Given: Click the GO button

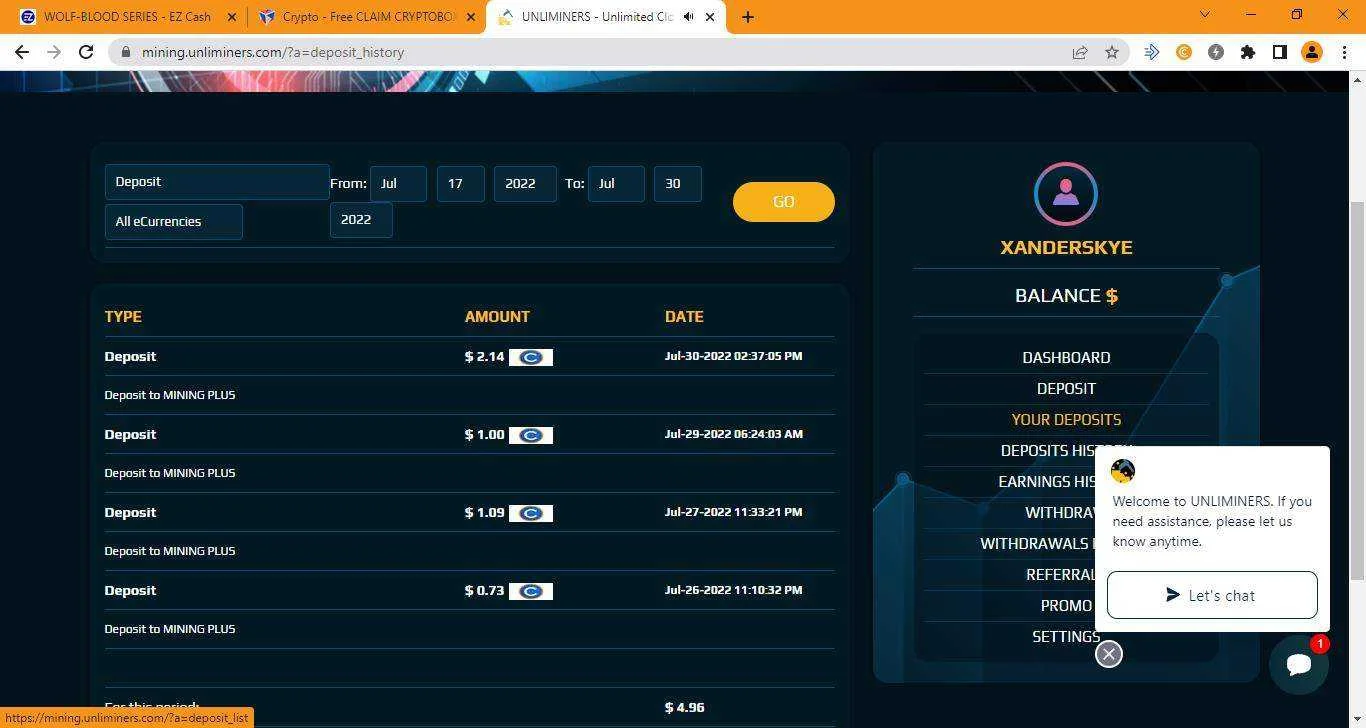Looking at the screenshot, I should tap(784, 202).
